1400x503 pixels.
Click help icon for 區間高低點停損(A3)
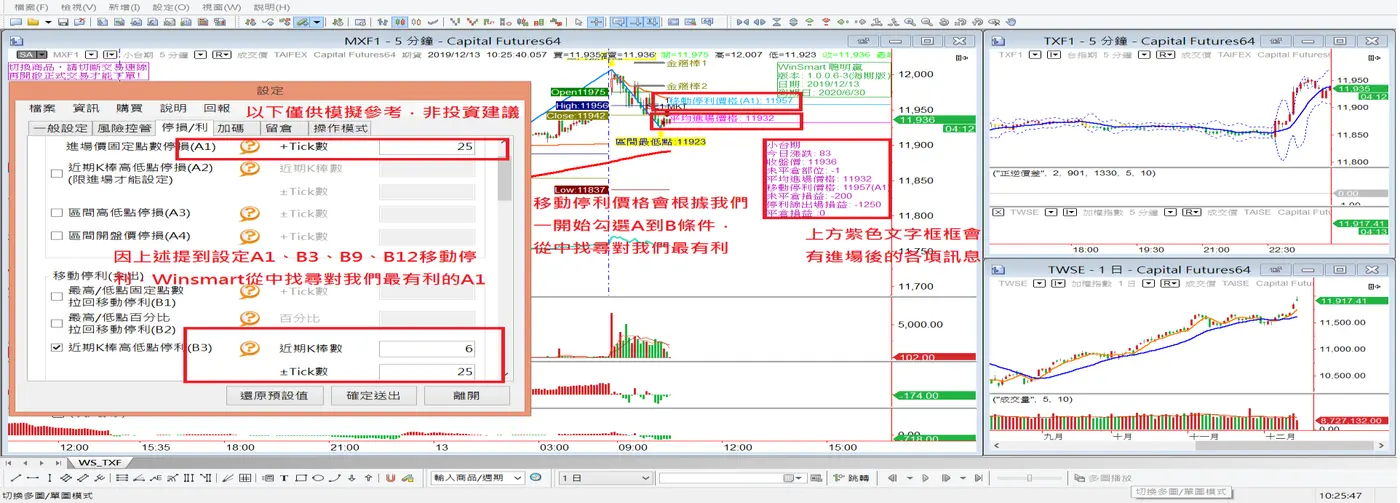[249, 213]
